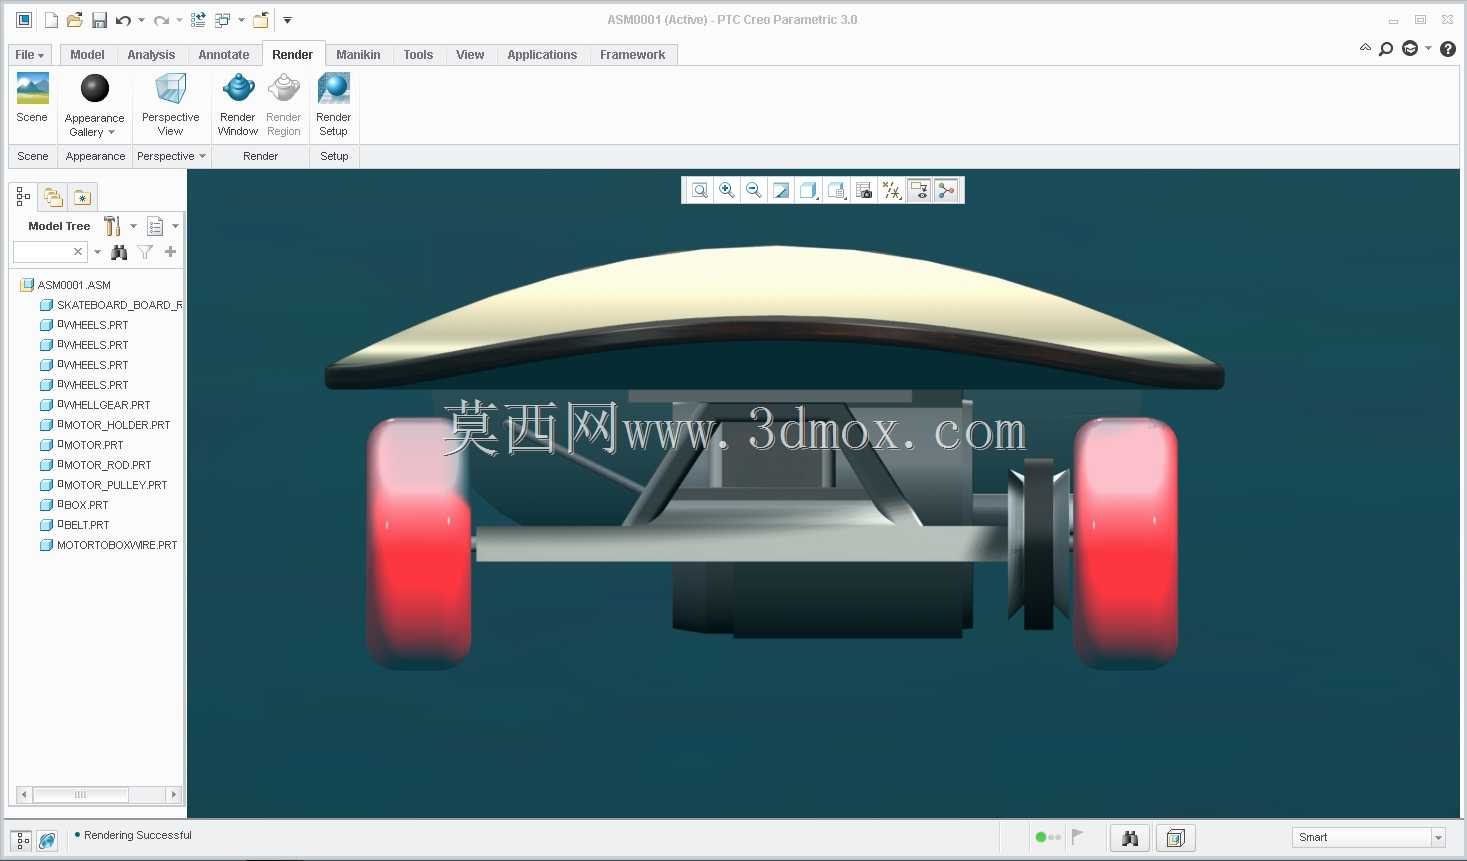The image size is (1467, 861).
Task: Switch to the View ribbon tab
Action: pos(470,55)
